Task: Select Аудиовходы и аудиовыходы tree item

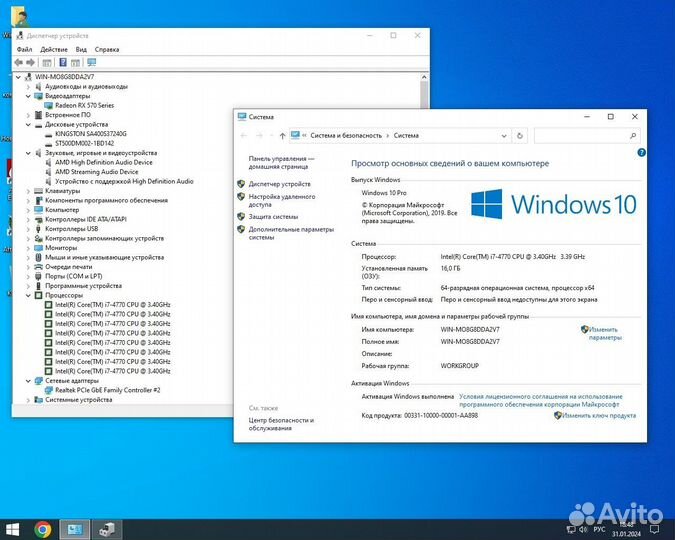Action: coord(86,87)
